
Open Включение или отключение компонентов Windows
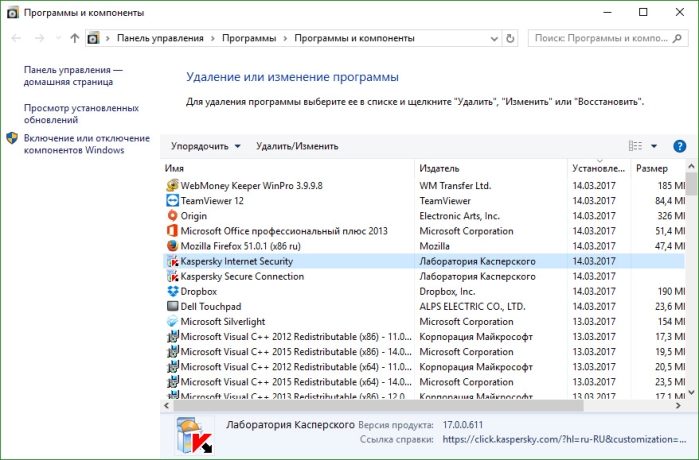point(87,144)
